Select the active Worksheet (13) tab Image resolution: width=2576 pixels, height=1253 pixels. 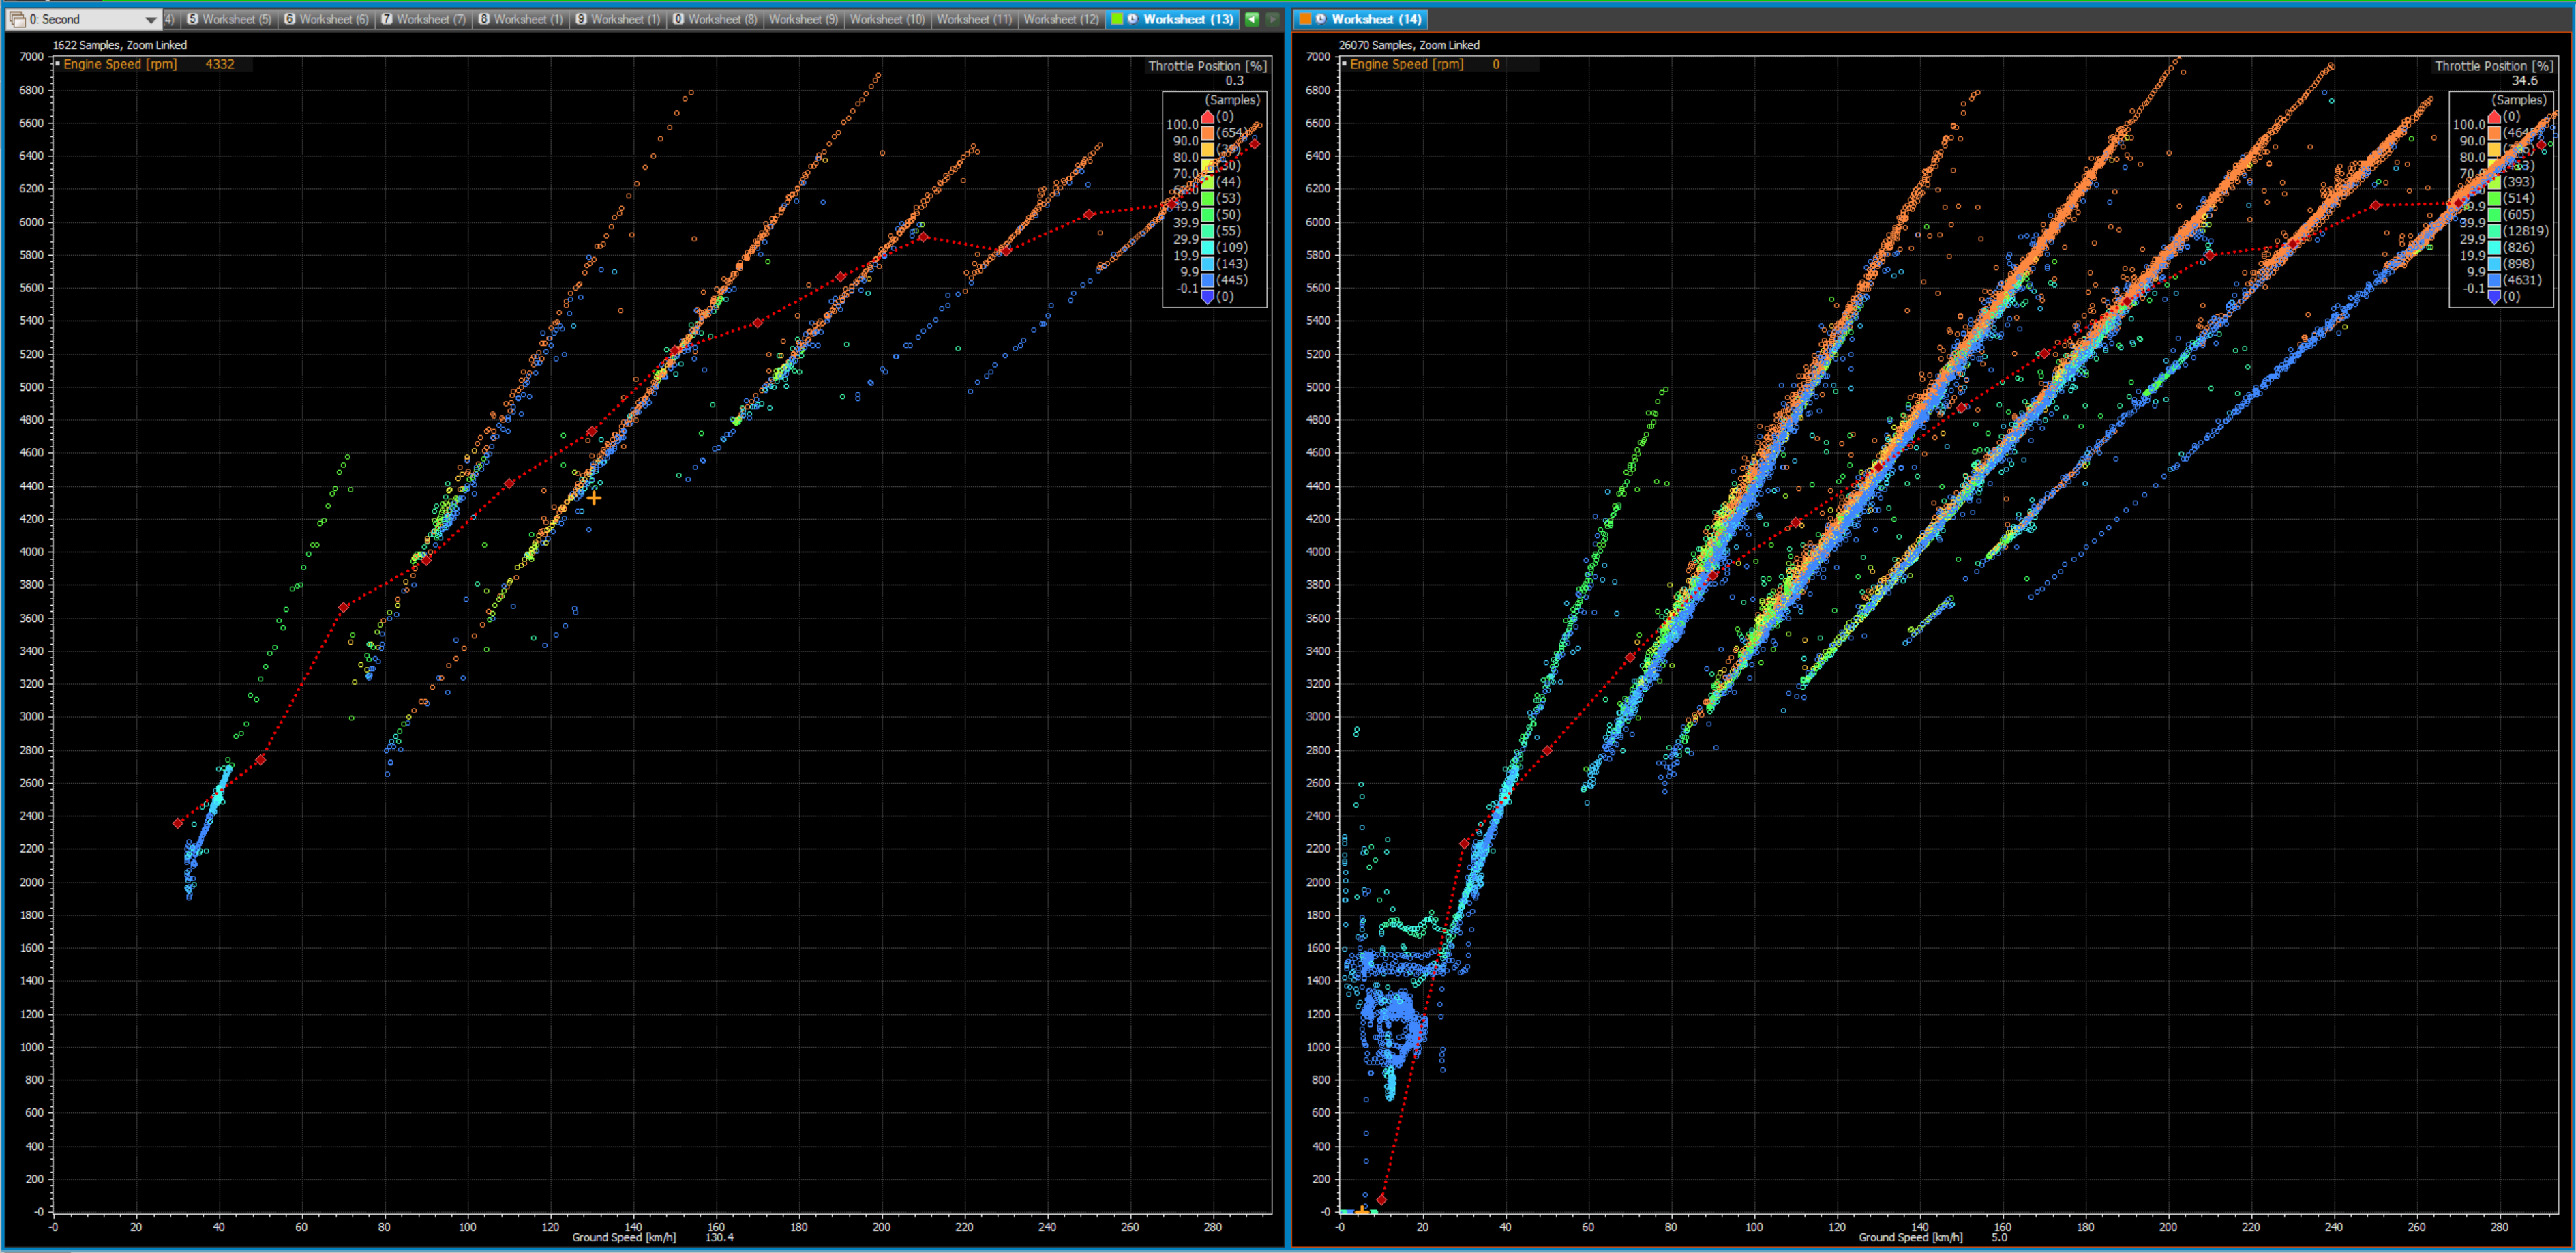tap(1173, 19)
